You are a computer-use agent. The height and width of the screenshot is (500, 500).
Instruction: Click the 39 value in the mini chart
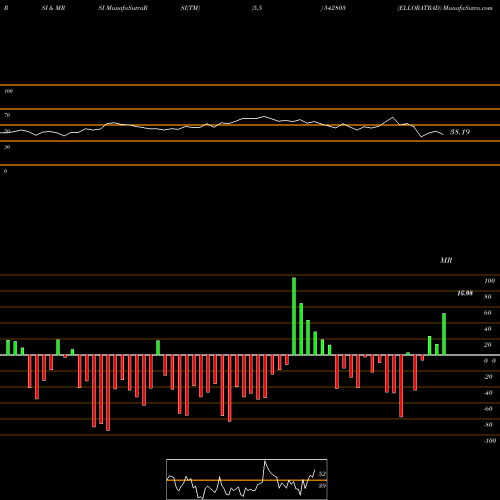(322, 486)
